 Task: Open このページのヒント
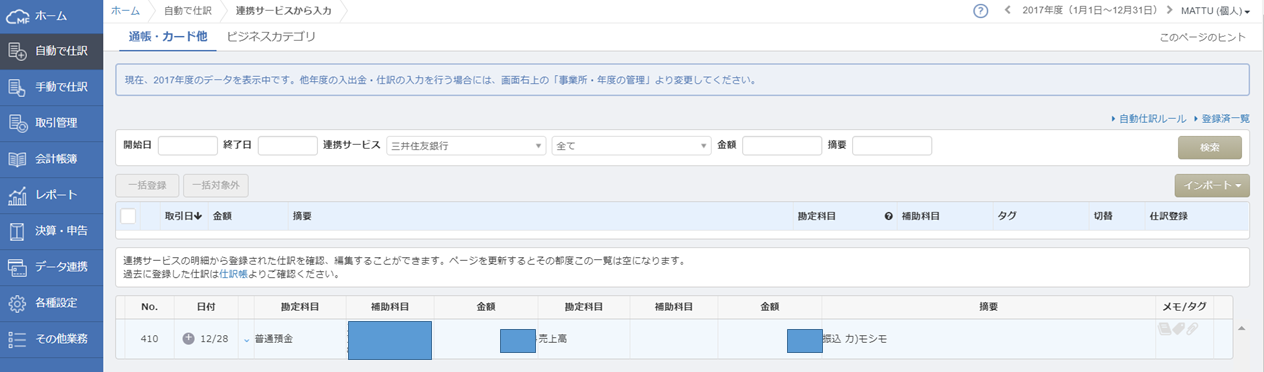[x=1202, y=38]
